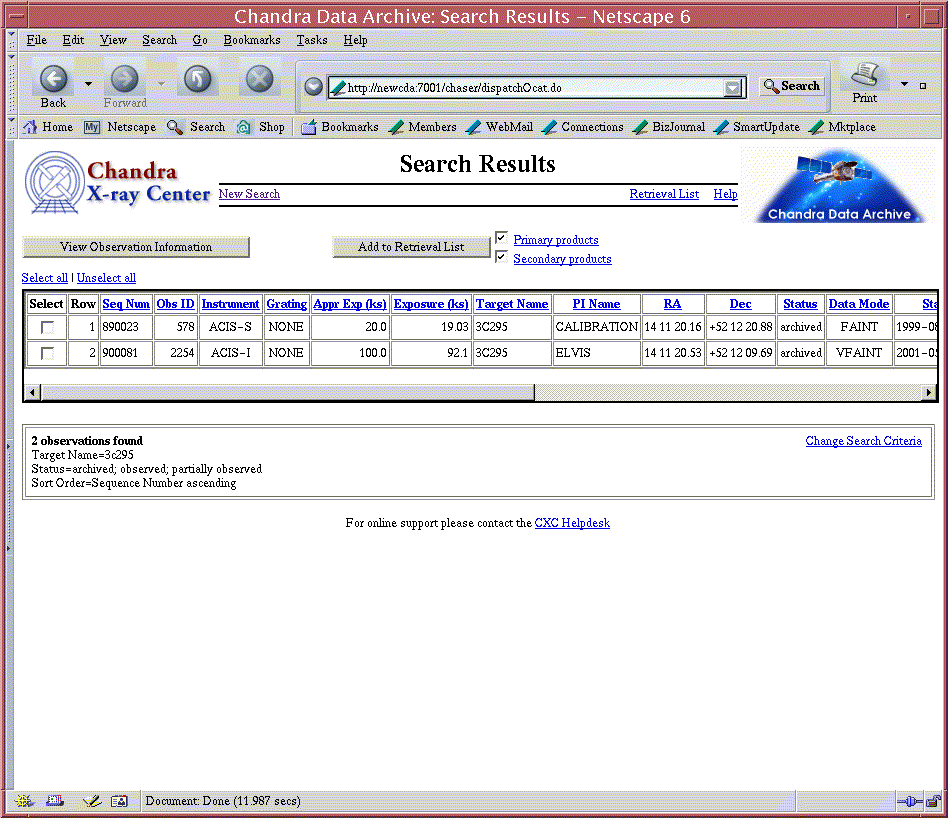The height and width of the screenshot is (818, 948).
Task: Open the Tasks menu
Action: coord(311,40)
